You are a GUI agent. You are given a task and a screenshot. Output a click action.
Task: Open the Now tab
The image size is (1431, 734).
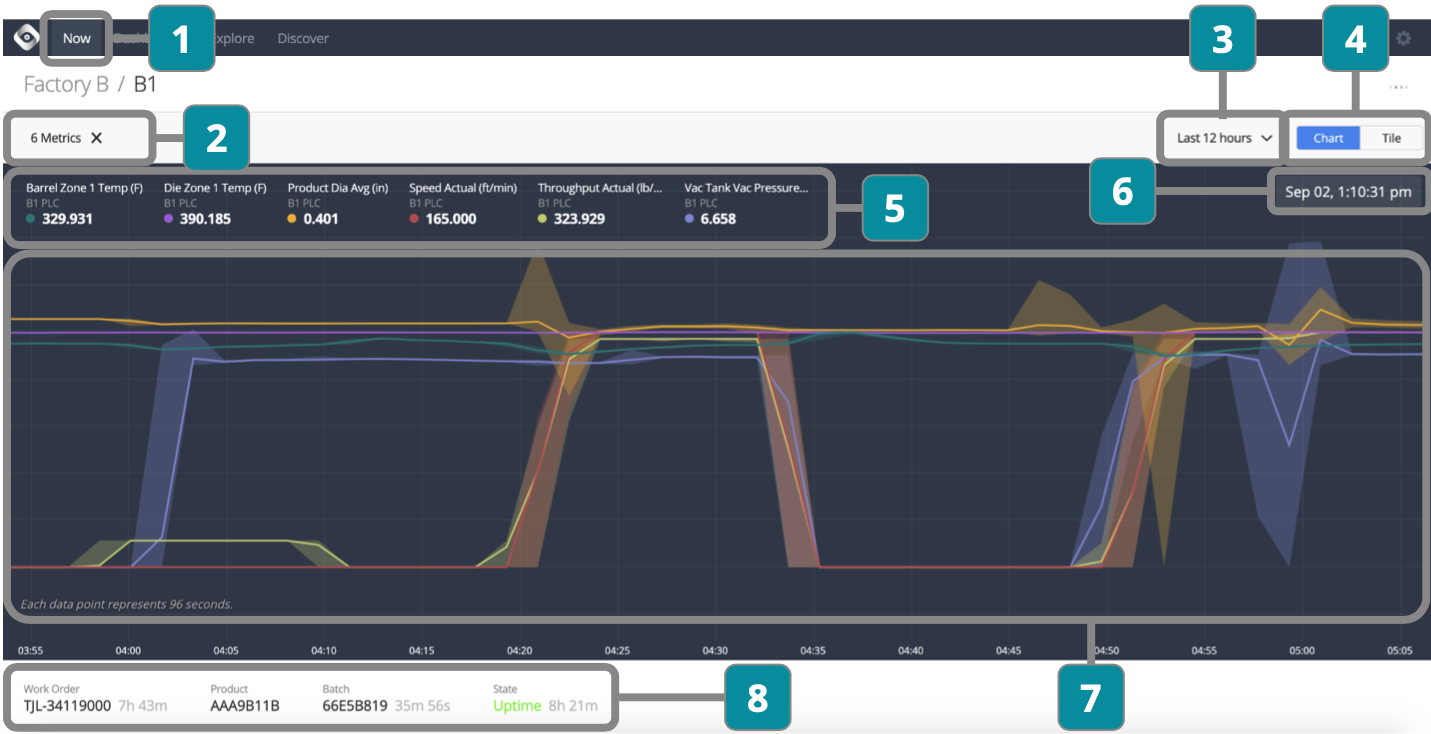[76, 39]
